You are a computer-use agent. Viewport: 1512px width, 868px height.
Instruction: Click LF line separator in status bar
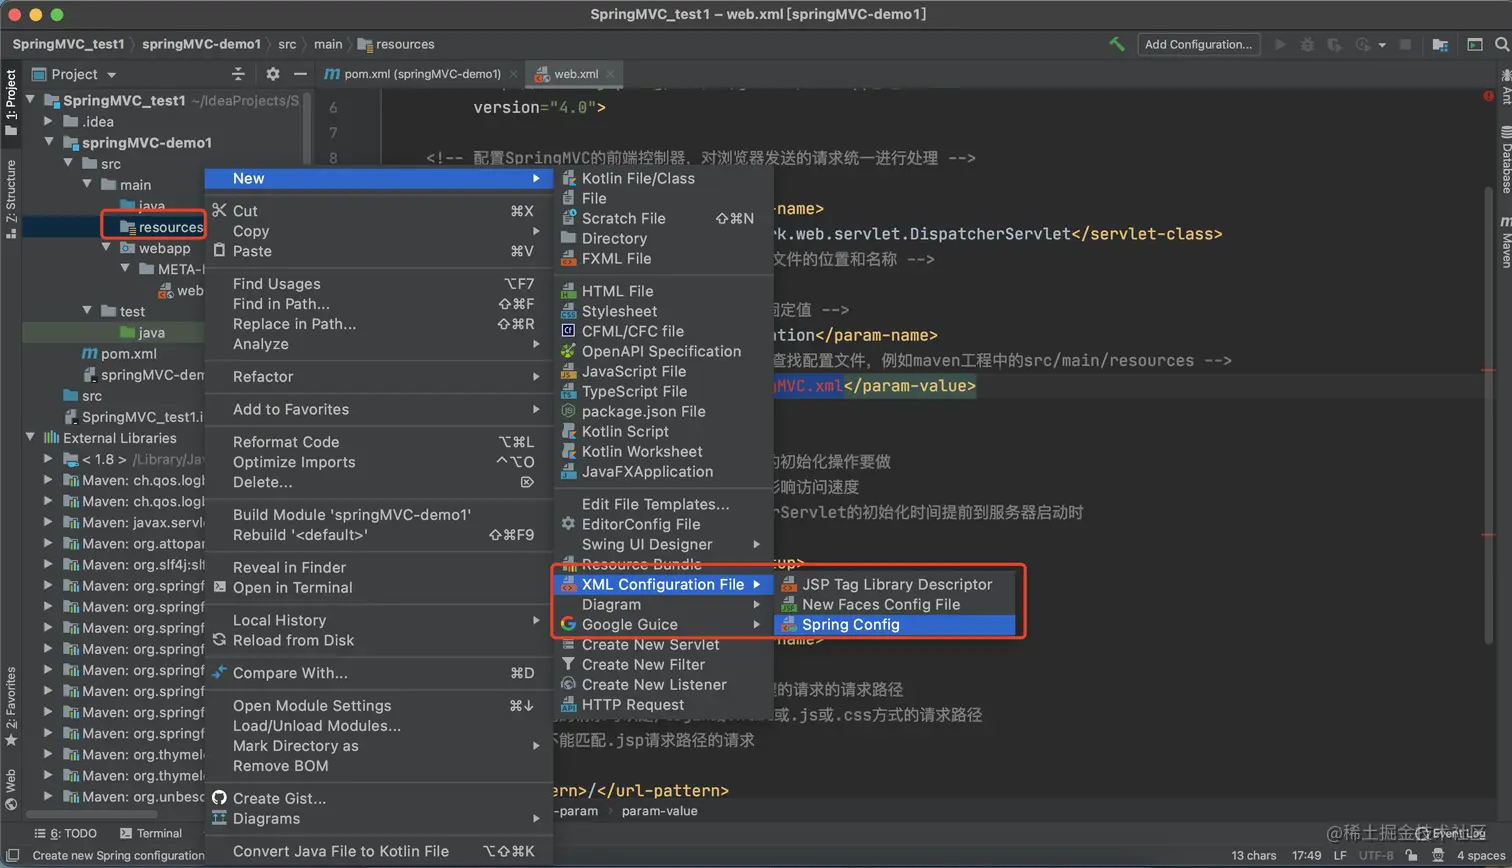pyautogui.click(x=1339, y=855)
